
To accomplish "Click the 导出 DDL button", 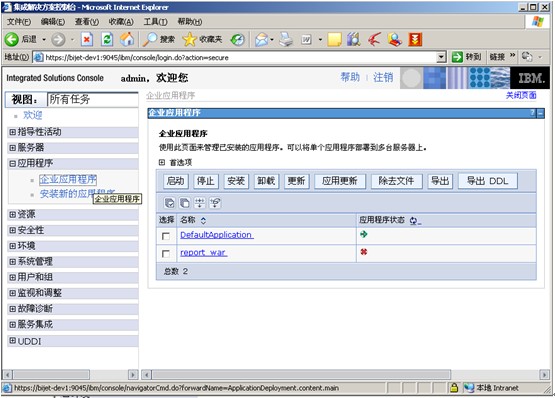I will (487, 181).
